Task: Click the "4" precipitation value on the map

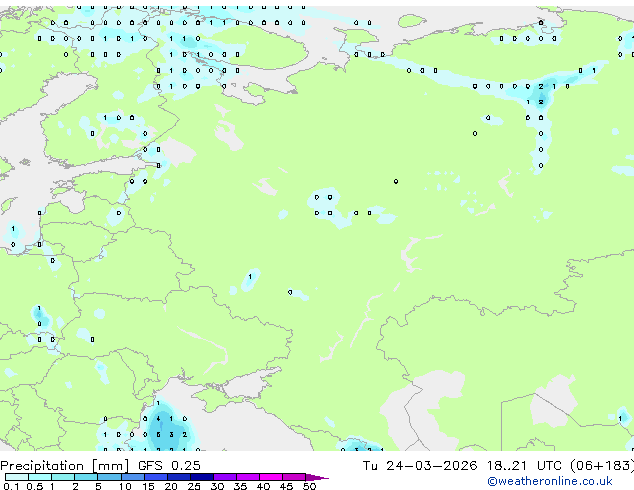Action: pyautogui.click(x=158, y=419)
